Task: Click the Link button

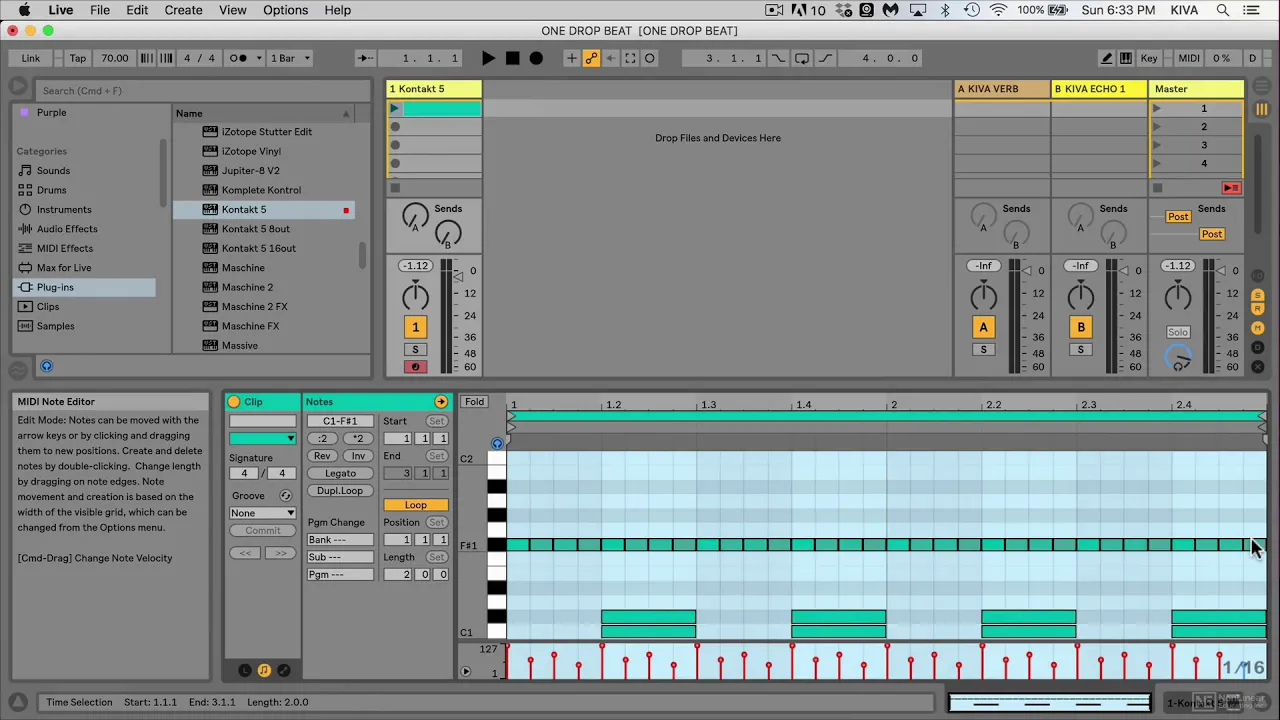Action: click(31, 58)
